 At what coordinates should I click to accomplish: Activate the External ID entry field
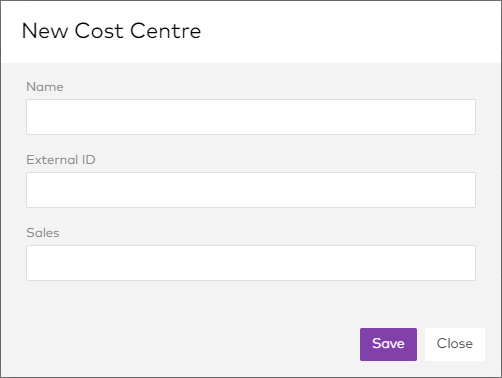(251, 190)
